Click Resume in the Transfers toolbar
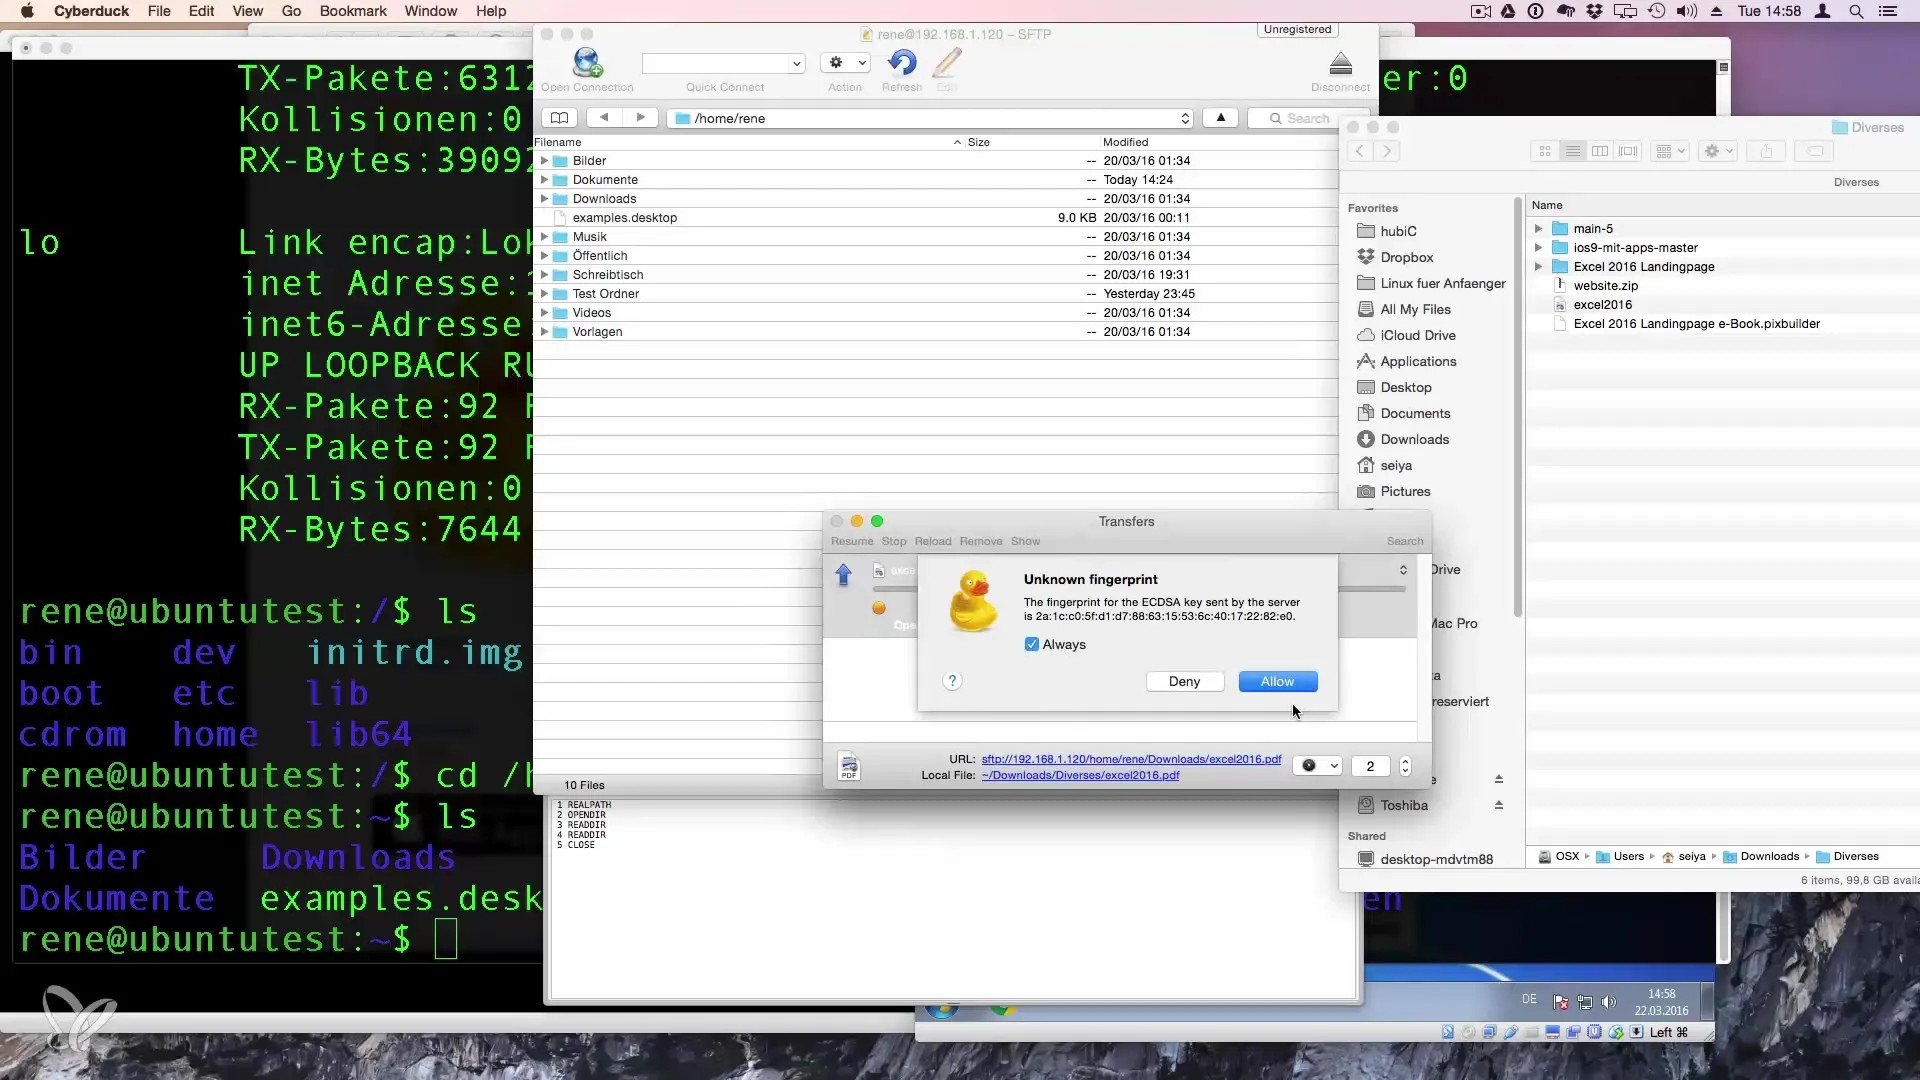 [x=852, y=541]
